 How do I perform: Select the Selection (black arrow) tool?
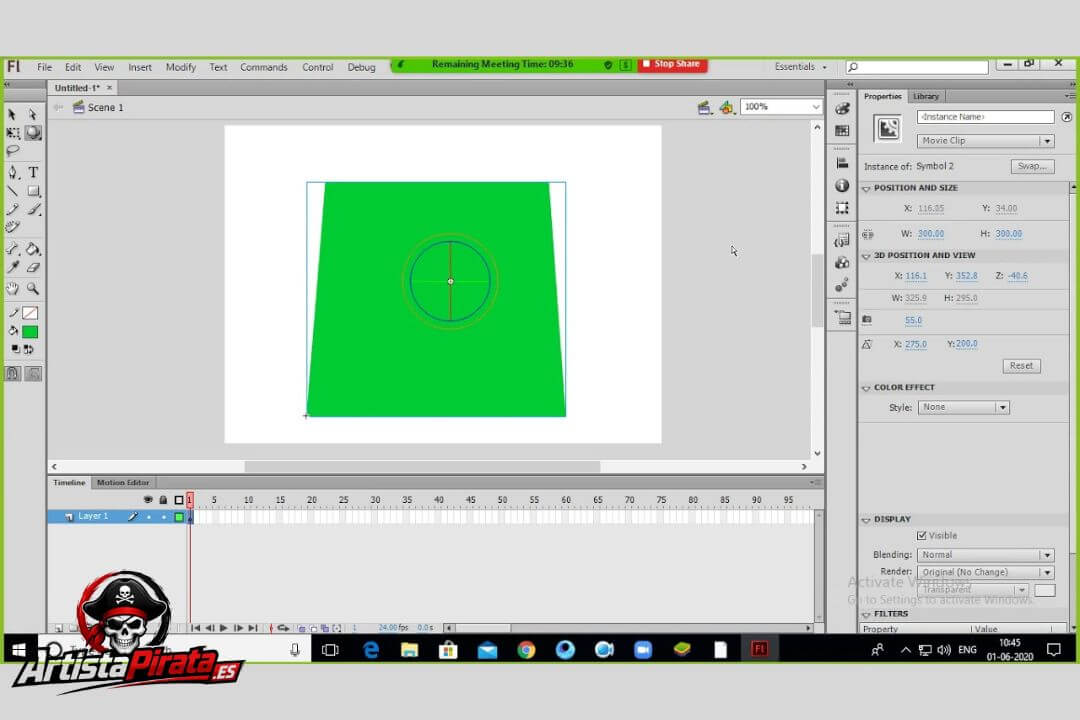click(12, 114)
